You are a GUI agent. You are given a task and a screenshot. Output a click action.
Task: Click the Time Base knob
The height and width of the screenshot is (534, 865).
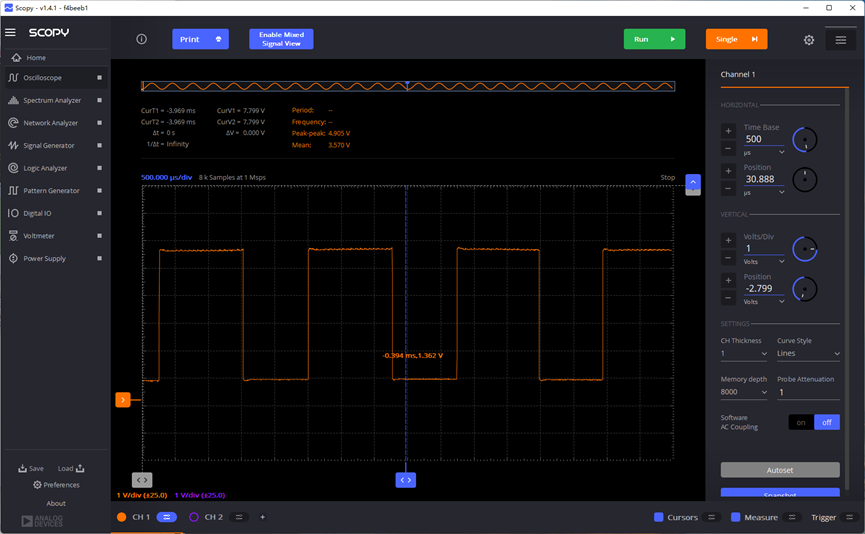coord(805,140)
